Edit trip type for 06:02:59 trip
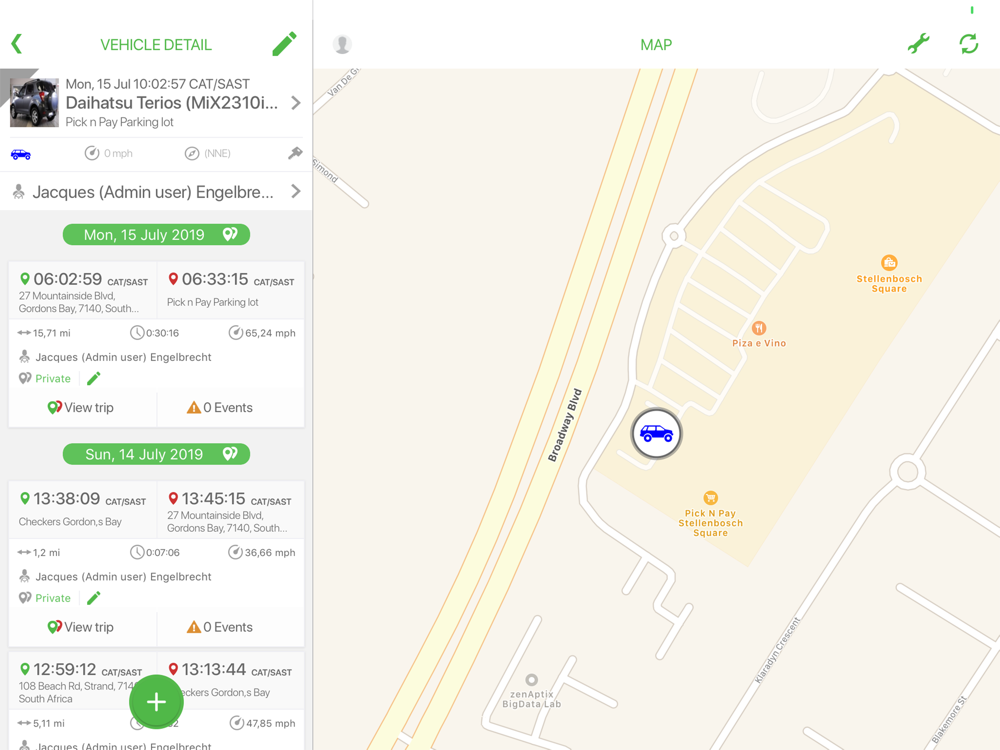Image resolution: width=1000 pixels, height=750 pixels. (x=94, y=379)
